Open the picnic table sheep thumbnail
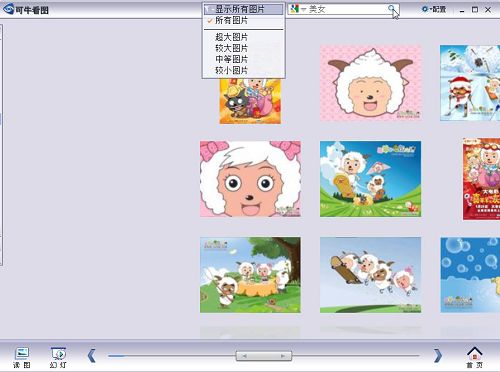The height and width of the screenshot is (372, 500). coord(250,275)
